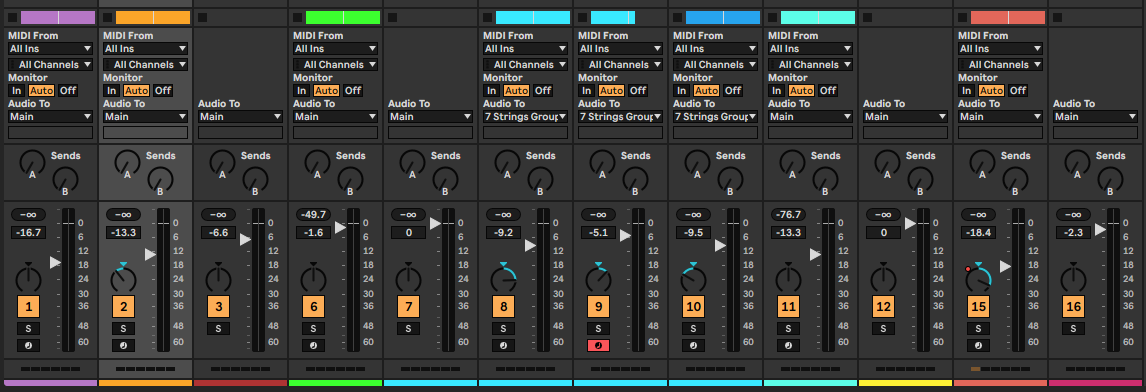This screenshot has width=1146, height=392.
Task: Open the Audio To Main dropdown on track 7
Action: [430, 116]
